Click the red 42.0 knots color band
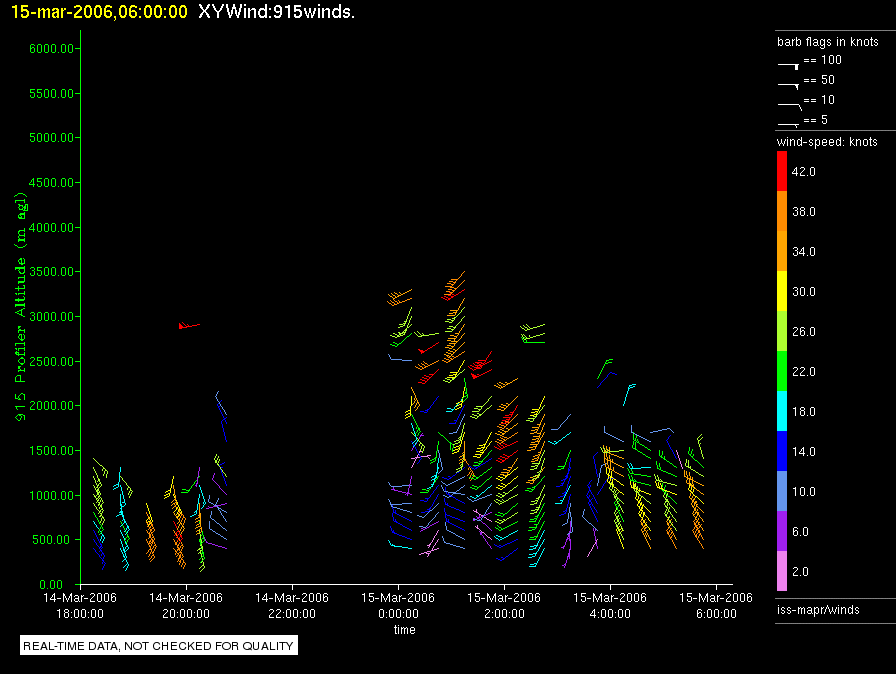Screen dimensions: 896x674 point(782,171)
